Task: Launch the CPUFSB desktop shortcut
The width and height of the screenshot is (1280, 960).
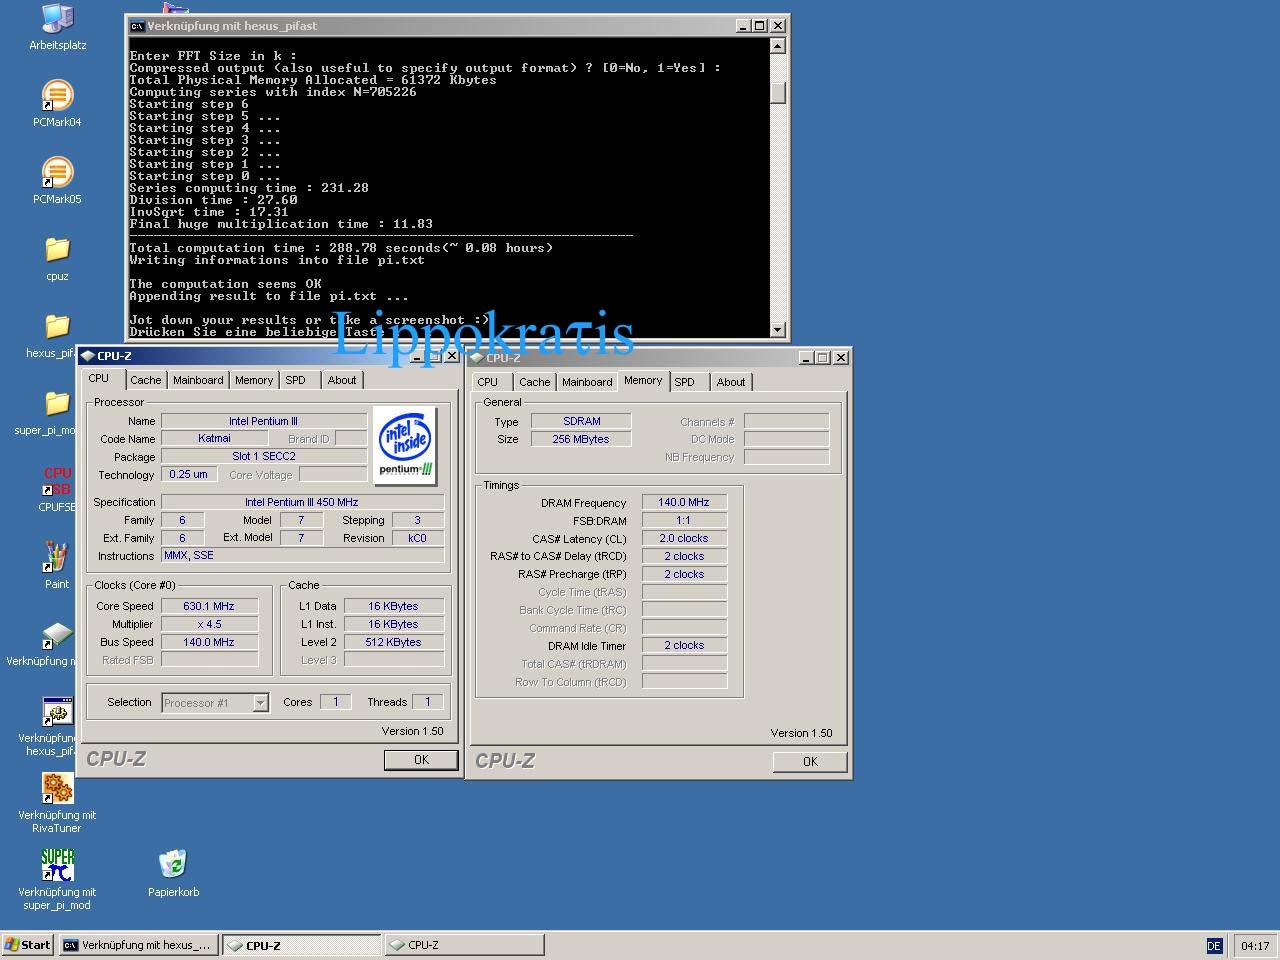Action: tap(58, 481)
